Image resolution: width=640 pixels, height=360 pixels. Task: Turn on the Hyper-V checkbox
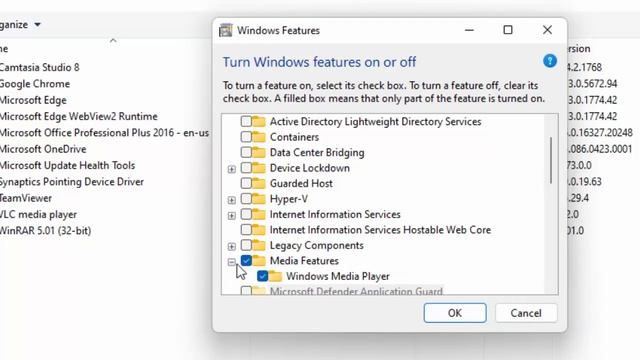click(246, 199)
